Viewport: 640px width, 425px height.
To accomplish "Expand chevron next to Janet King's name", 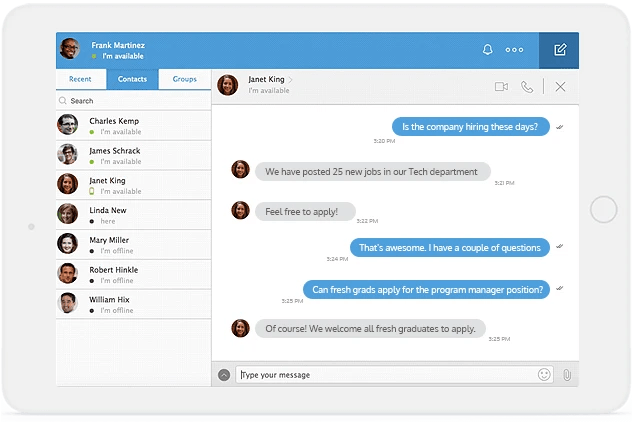I will pyautogui.click(x=291, y=78).
